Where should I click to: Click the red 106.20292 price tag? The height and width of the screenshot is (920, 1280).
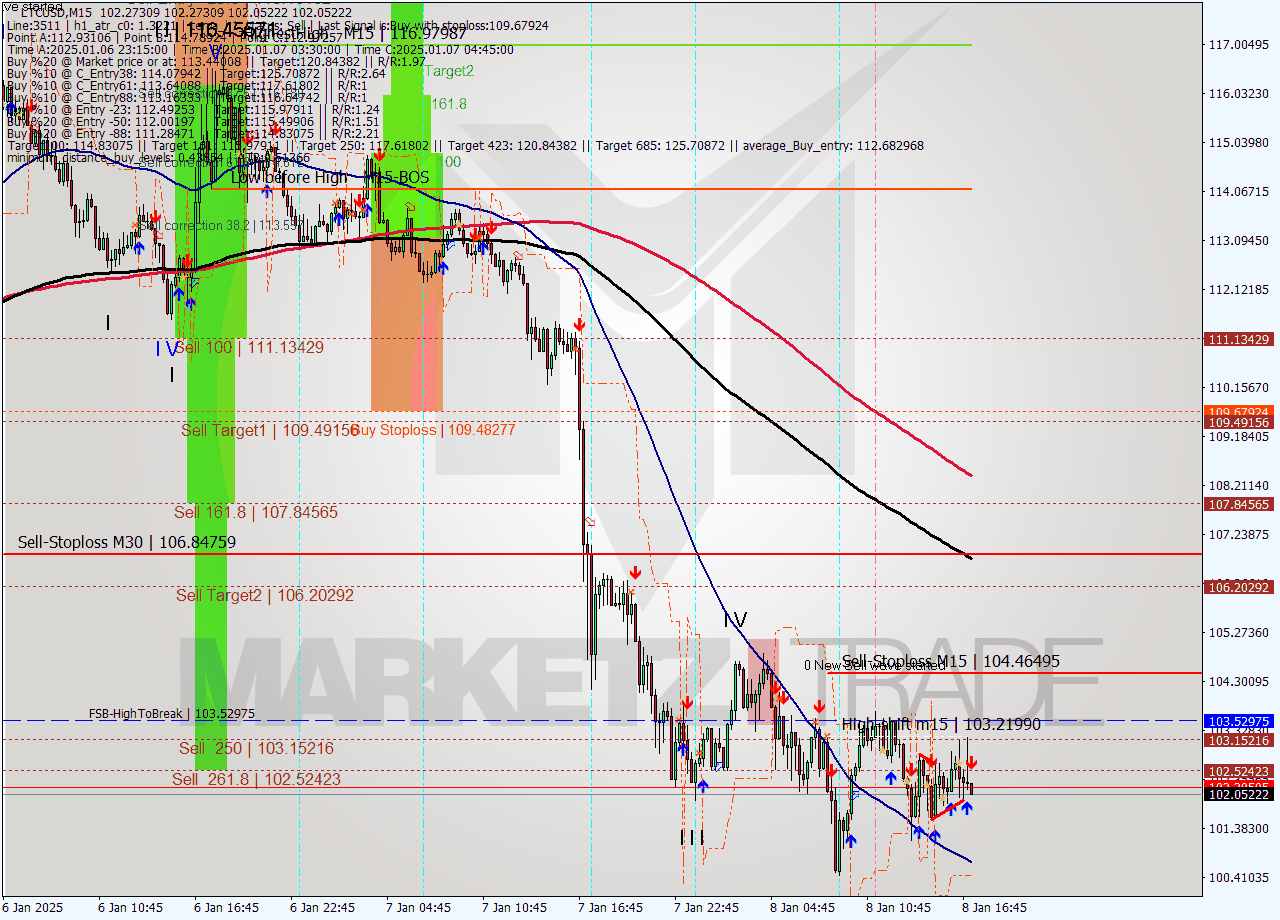click(x=1240, y=587)
